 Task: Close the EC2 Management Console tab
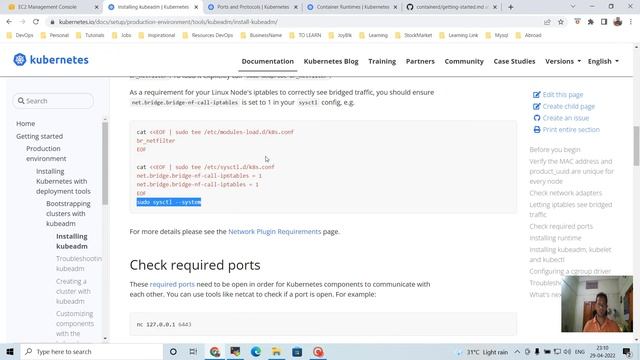tap(96, 7)
